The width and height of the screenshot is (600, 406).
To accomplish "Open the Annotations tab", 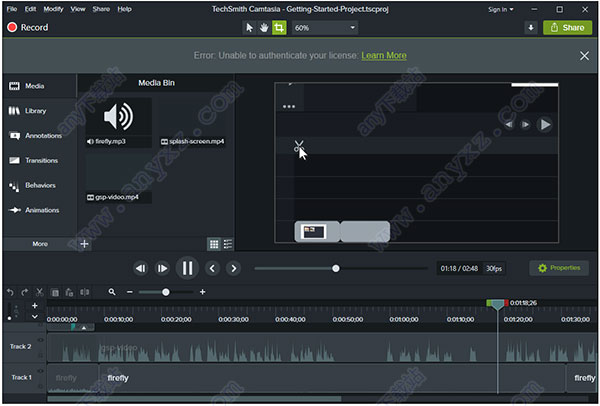I will coord(39,136).
